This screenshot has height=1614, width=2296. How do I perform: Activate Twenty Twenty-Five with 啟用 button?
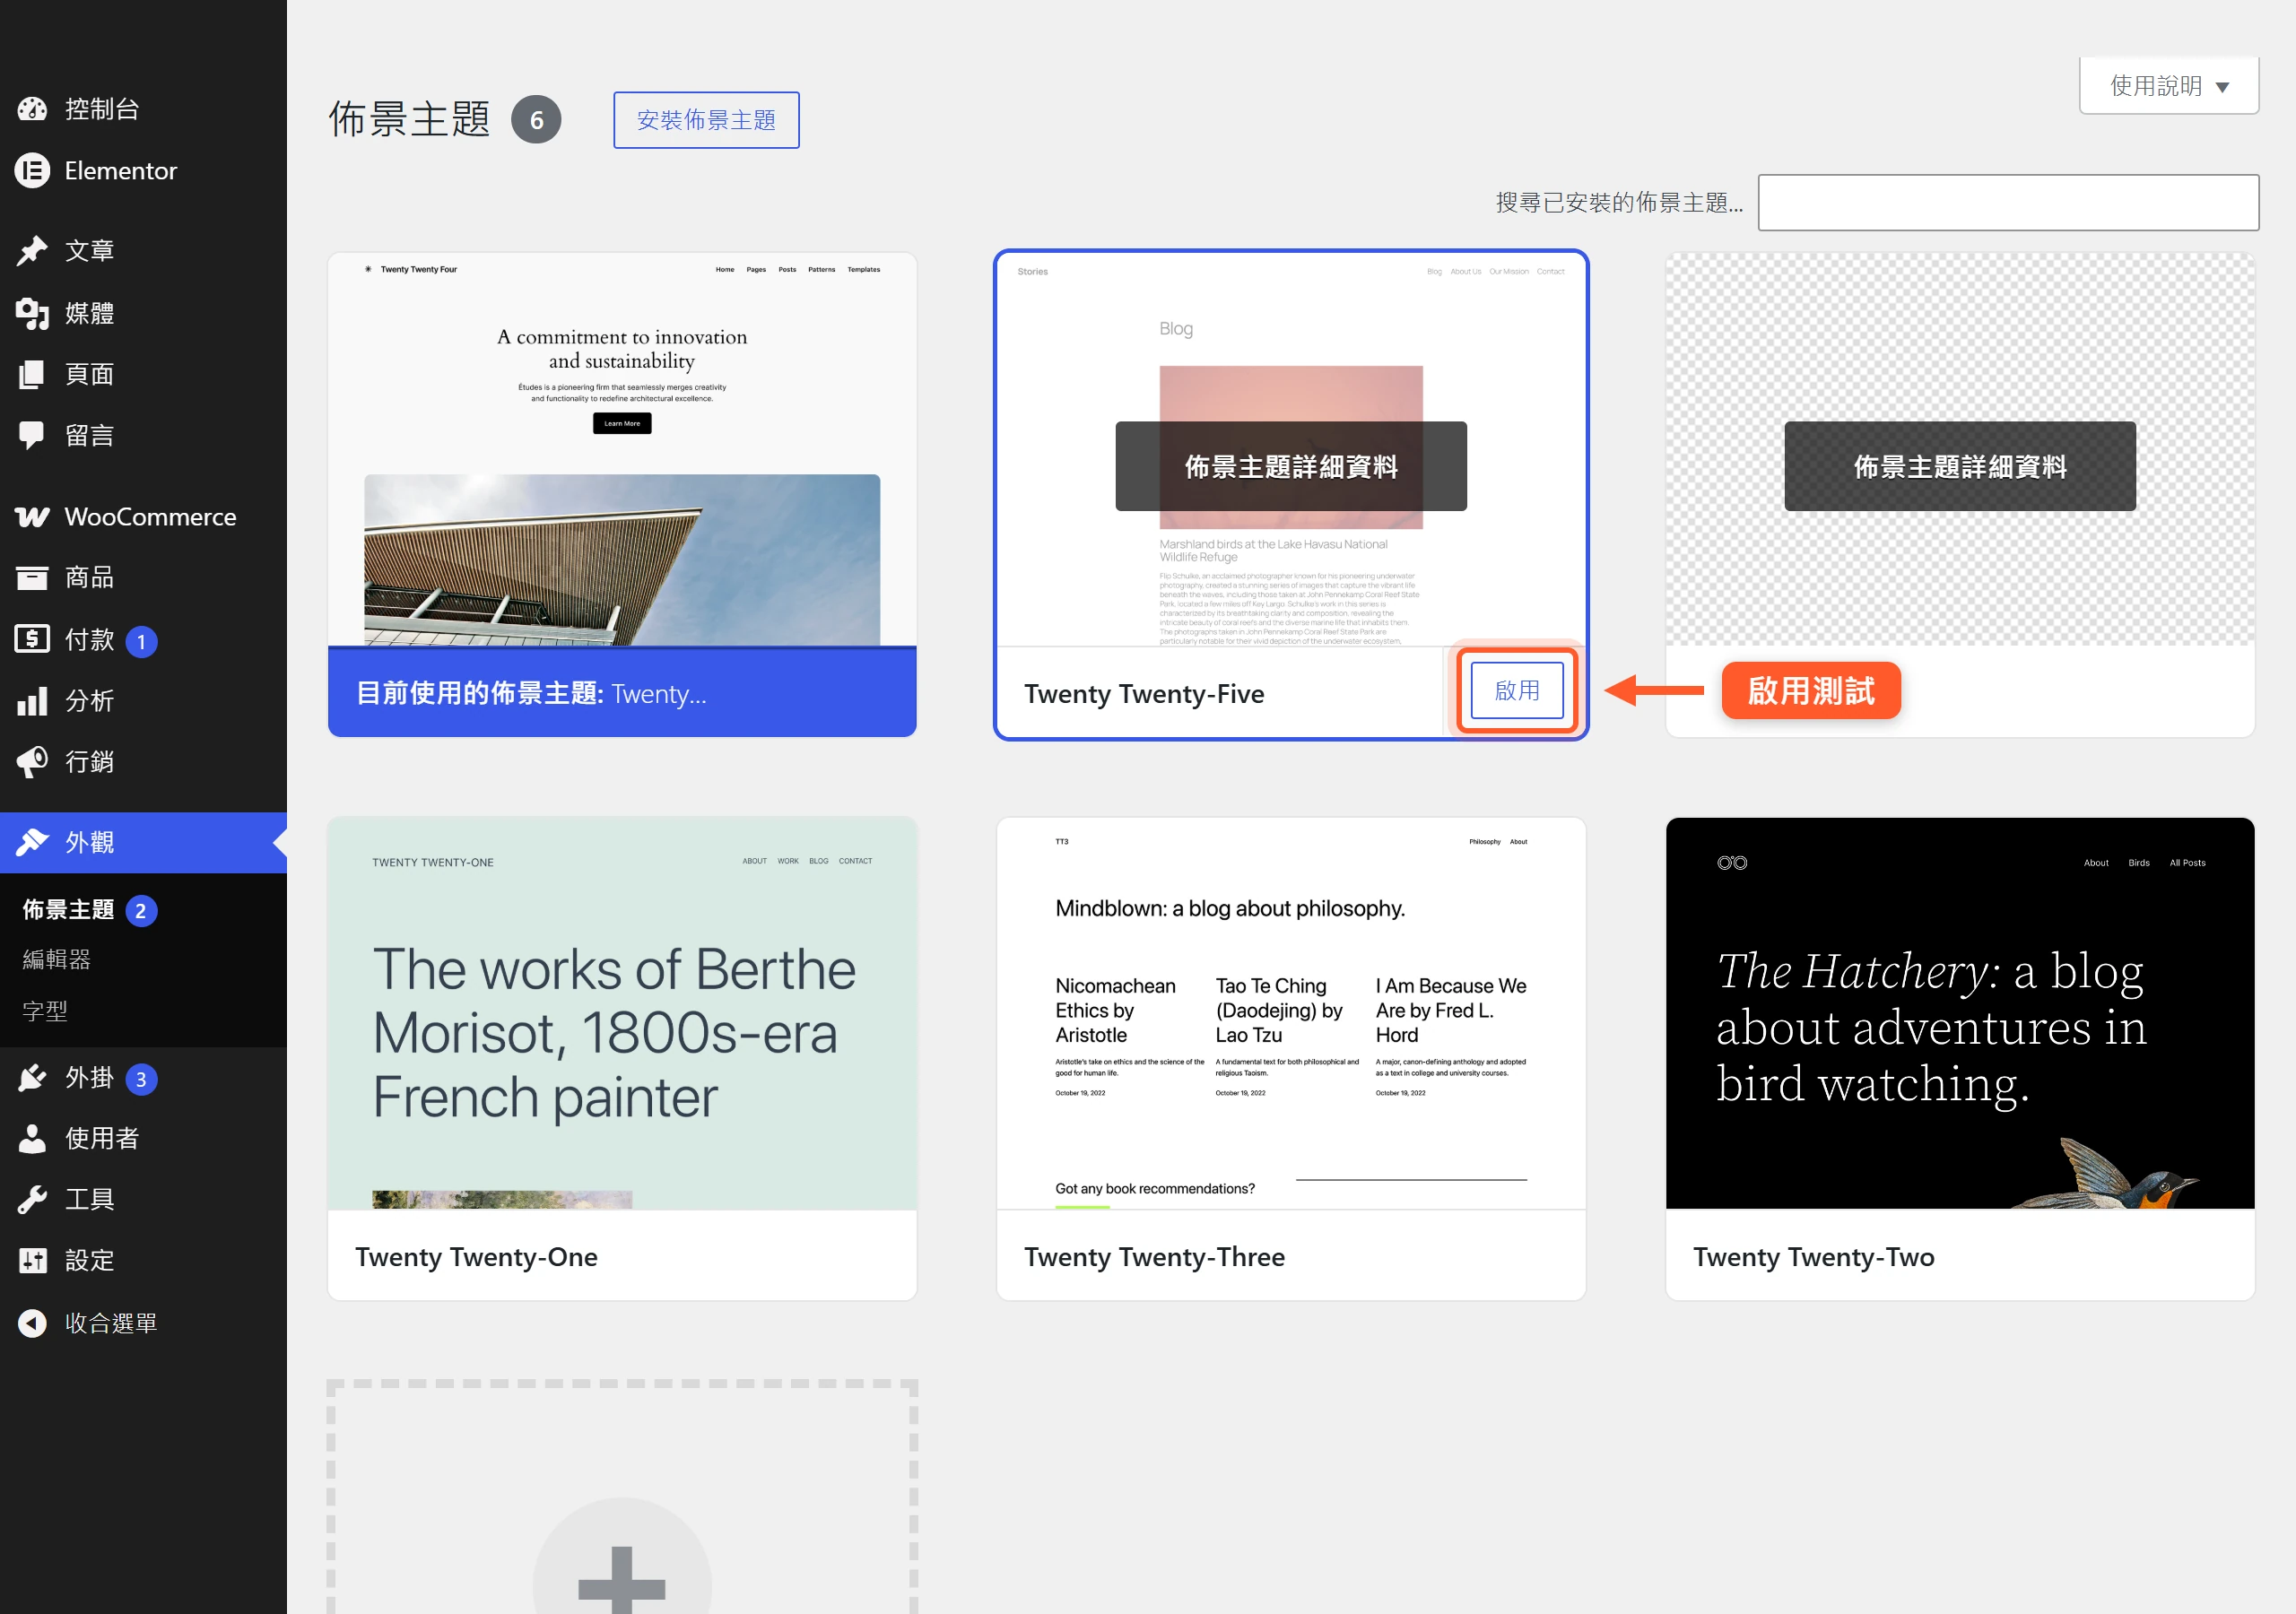coord(1517,690)
